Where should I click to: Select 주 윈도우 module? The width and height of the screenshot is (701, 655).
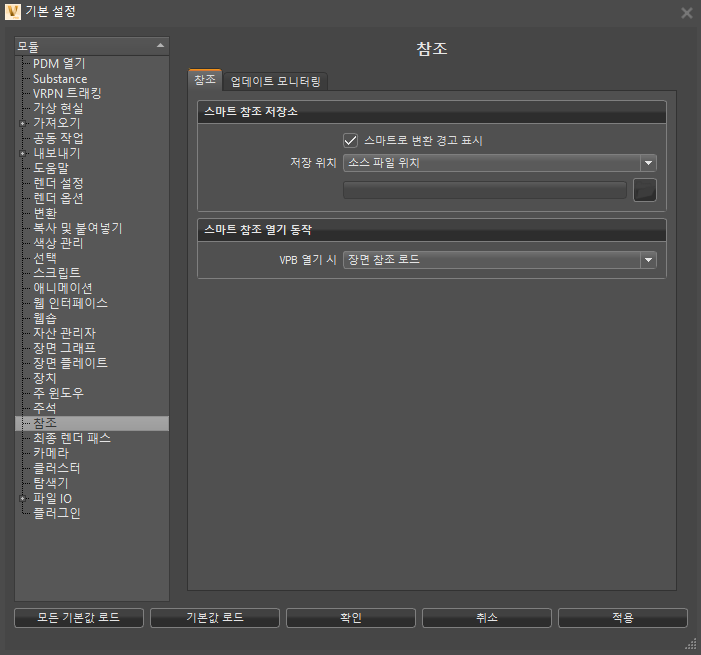click(58, 393)
